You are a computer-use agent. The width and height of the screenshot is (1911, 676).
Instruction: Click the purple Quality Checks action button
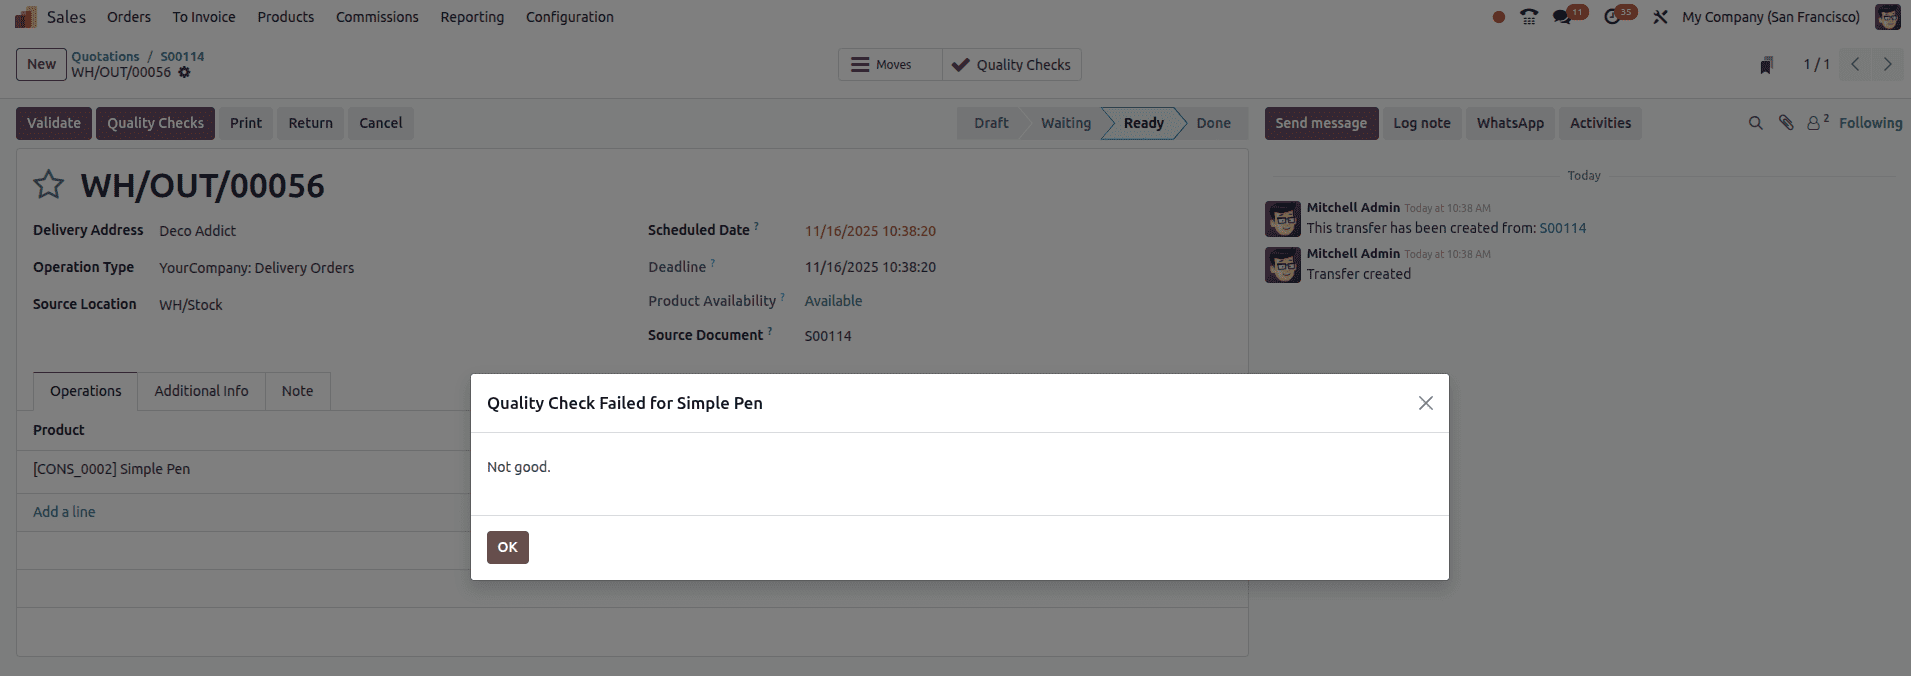point(155,123)
